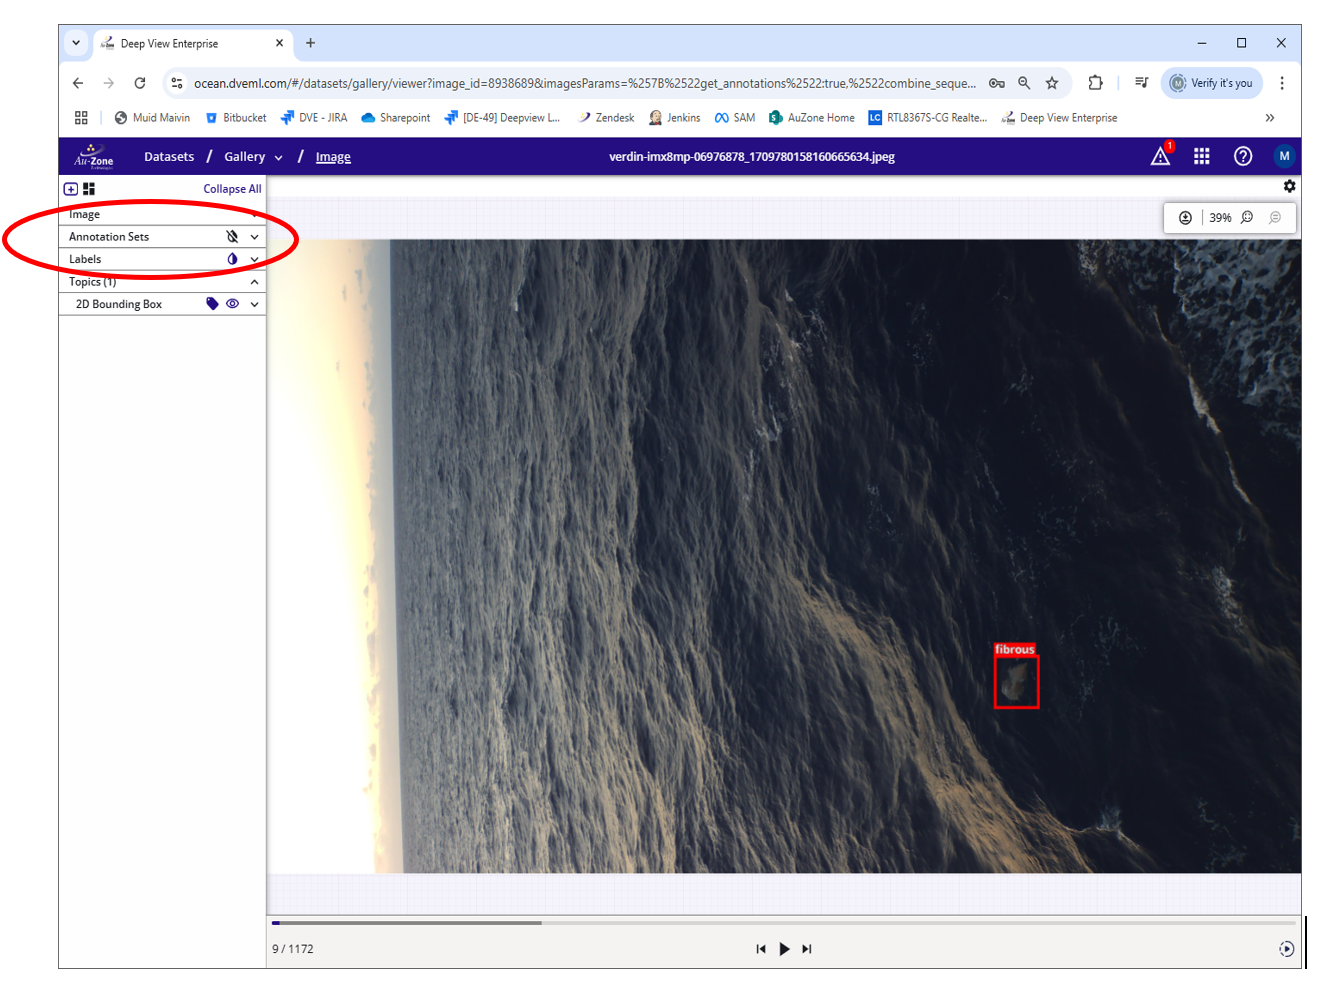Click the 2D Bounding Box tag icon
The height and width of the screenshot is (996, 1331).
[212, 304]
